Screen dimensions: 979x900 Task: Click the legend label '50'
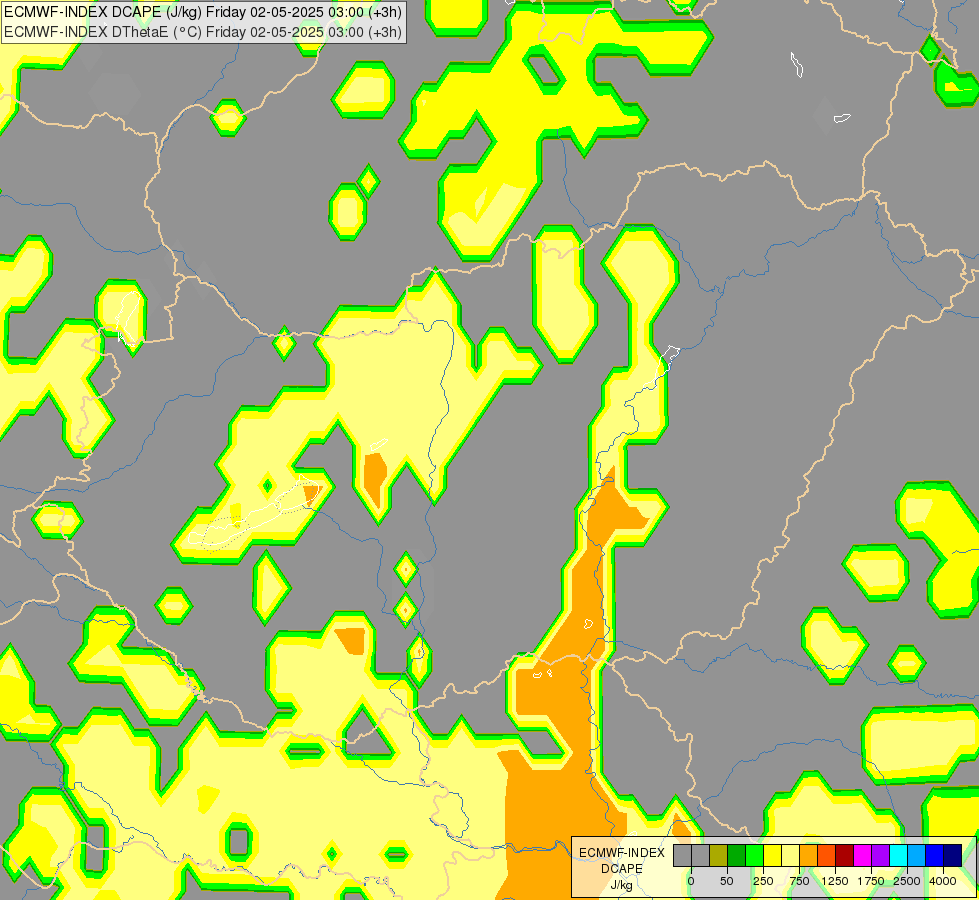pyautogui.click(x=727, y=881)
